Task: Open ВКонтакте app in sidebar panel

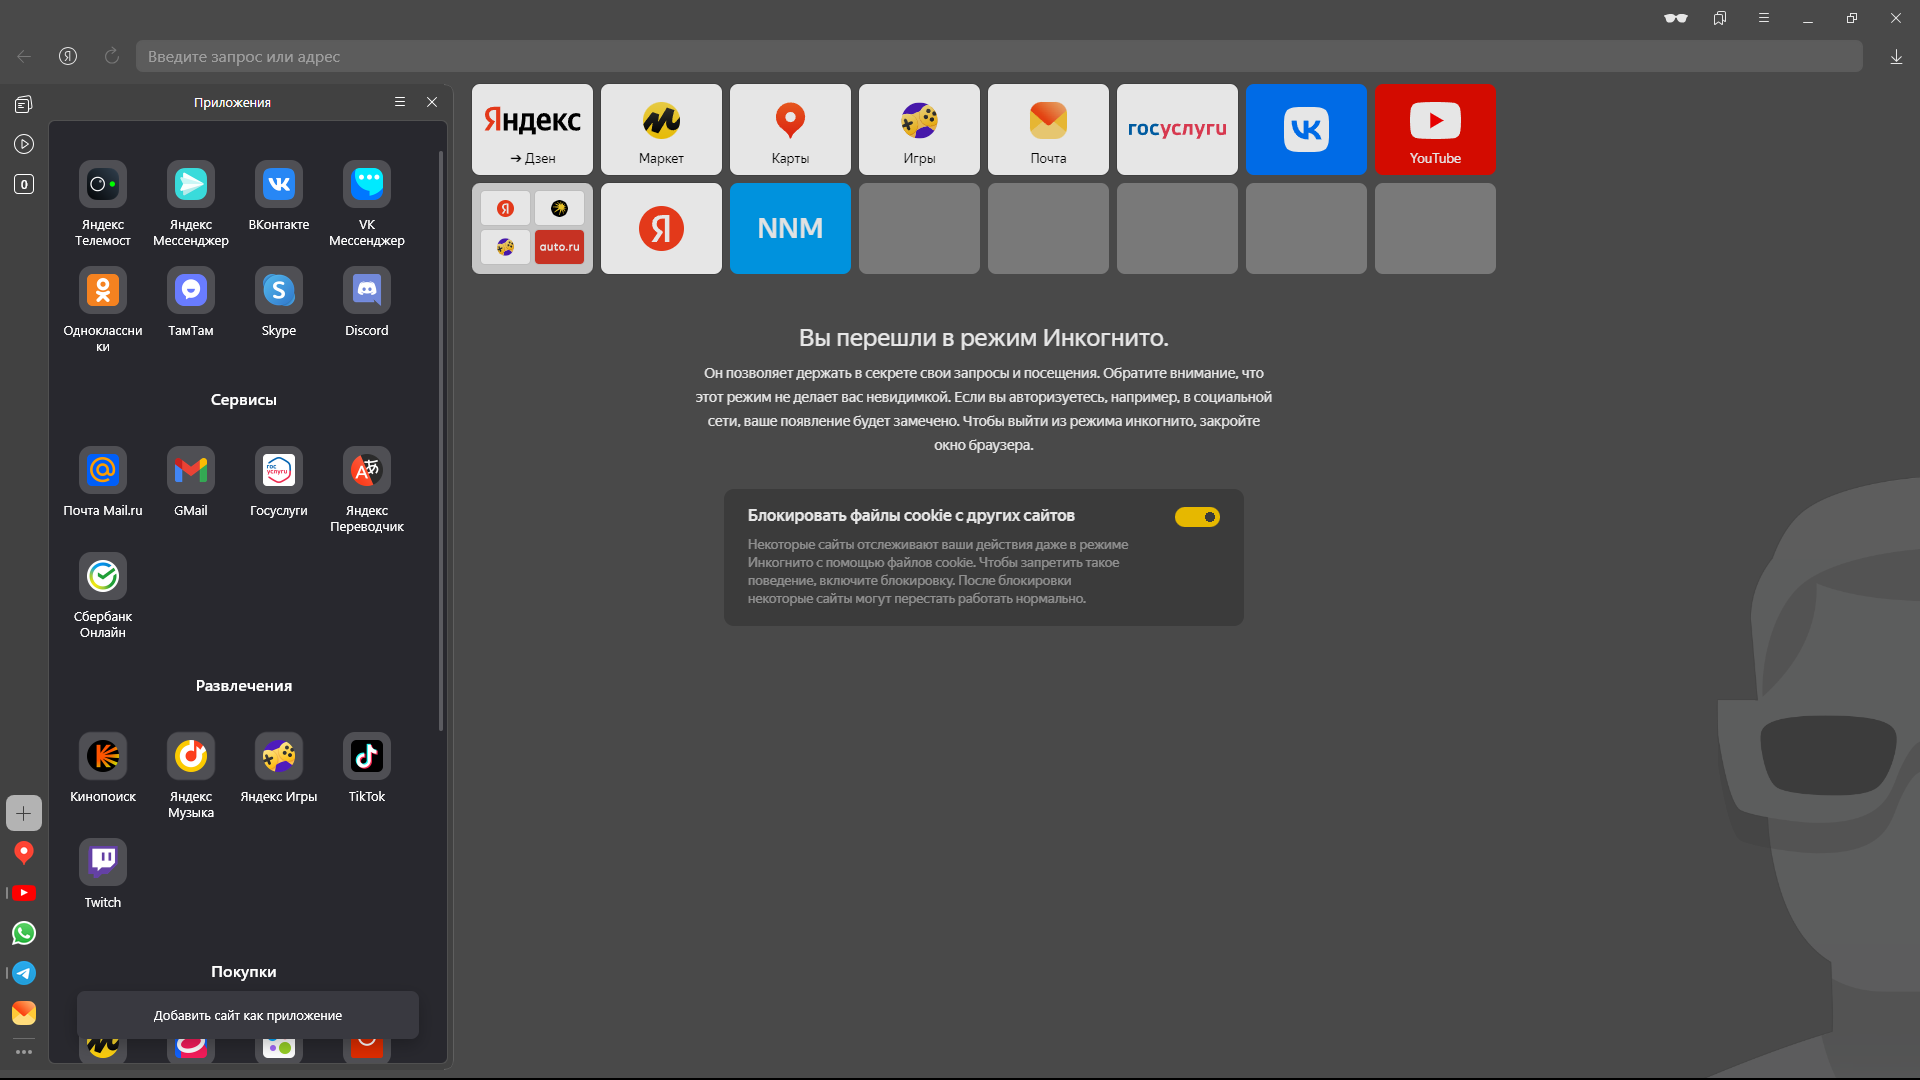Action: click(279, 196)
